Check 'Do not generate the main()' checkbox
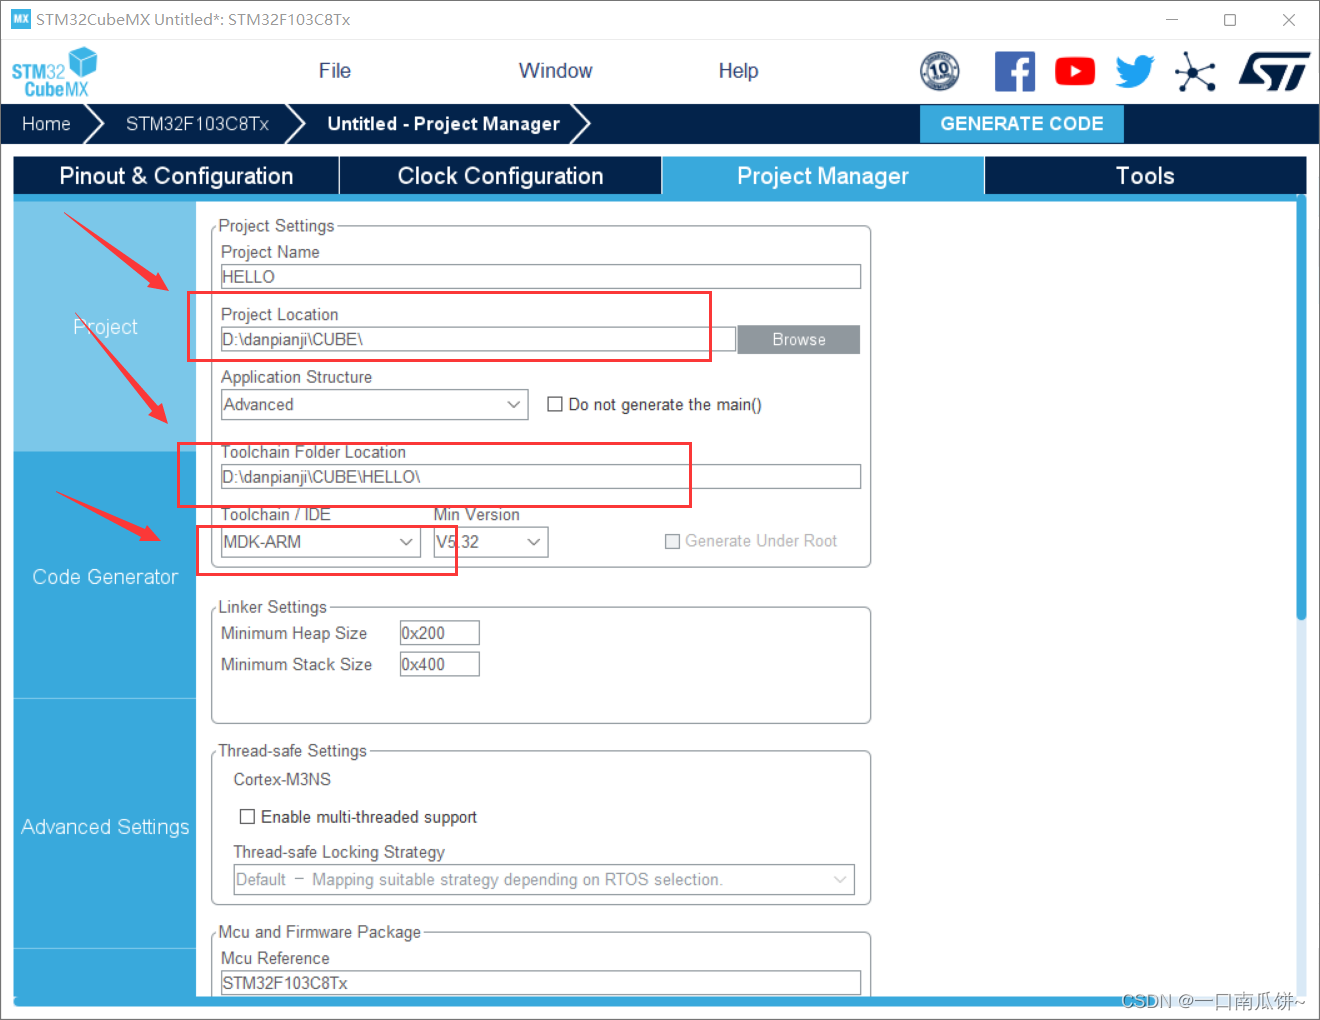 pyautogui.click(x=555, y=404)
